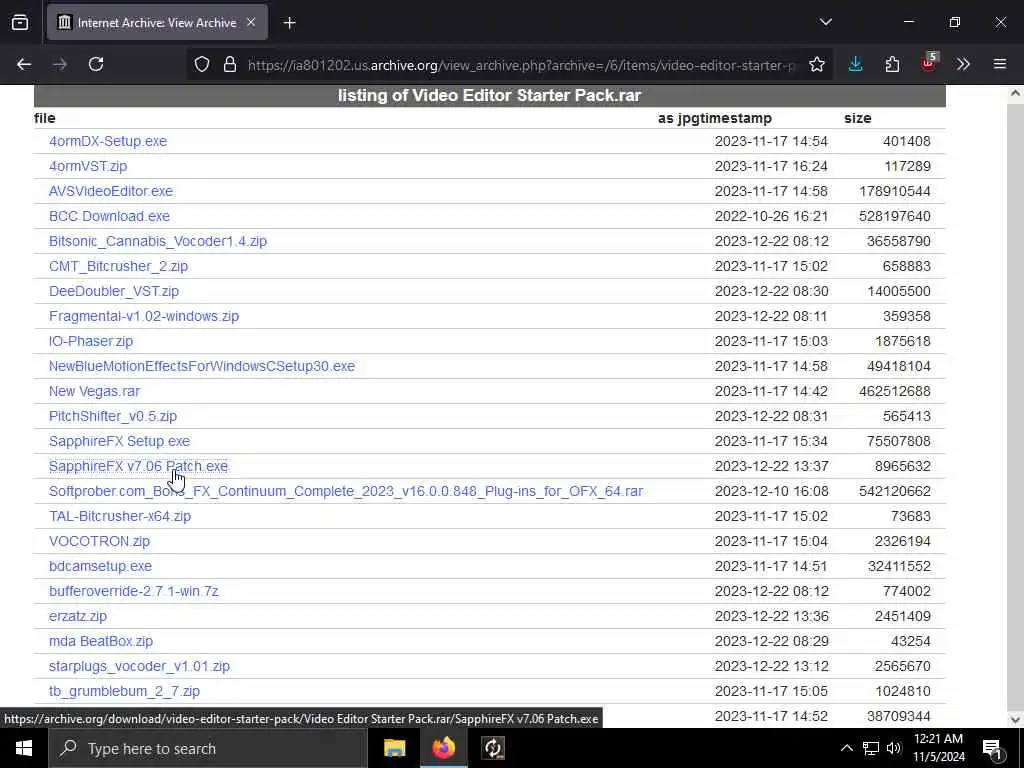Open the list all tabs dropdown
Viewport: 1024px width, 768px height.
pos(825,22)
